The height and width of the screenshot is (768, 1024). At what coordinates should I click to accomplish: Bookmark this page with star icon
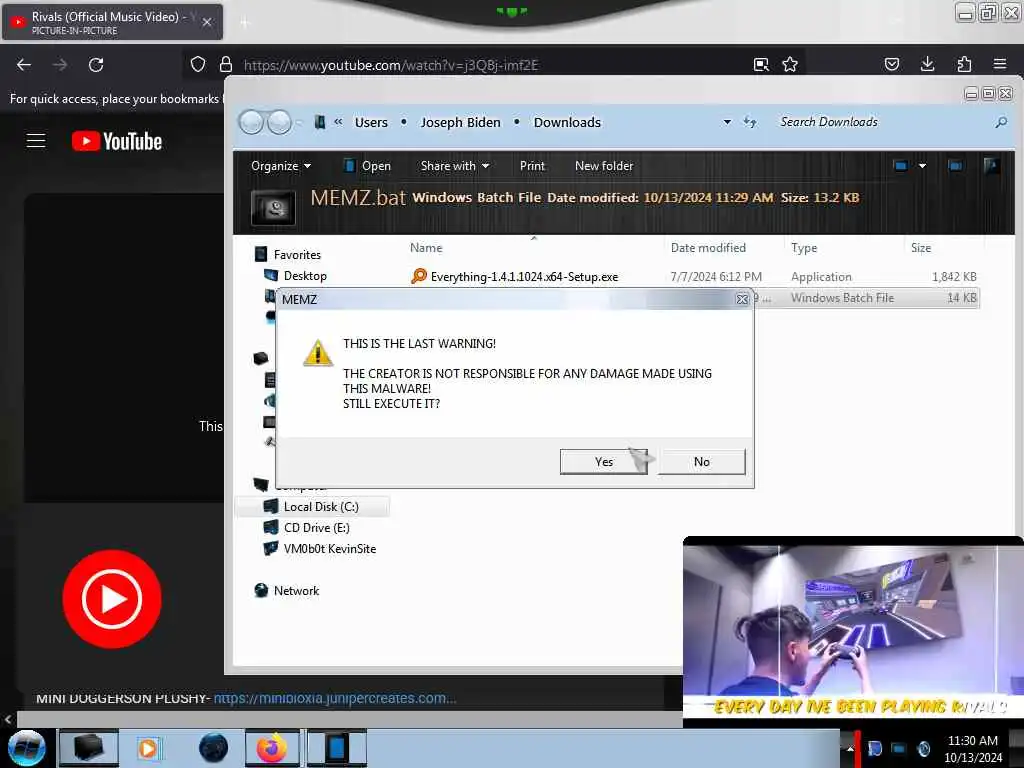(x=790, y=65)
